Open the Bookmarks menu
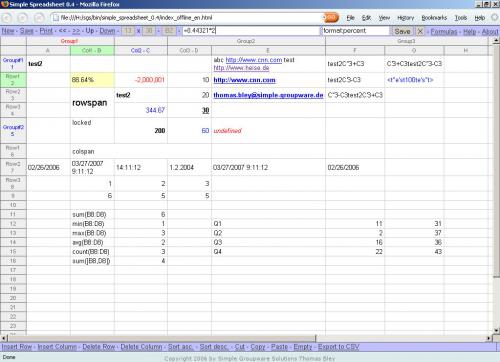Image resolution: width=500 pixels, height=362 pixels. tap(434, 18)
